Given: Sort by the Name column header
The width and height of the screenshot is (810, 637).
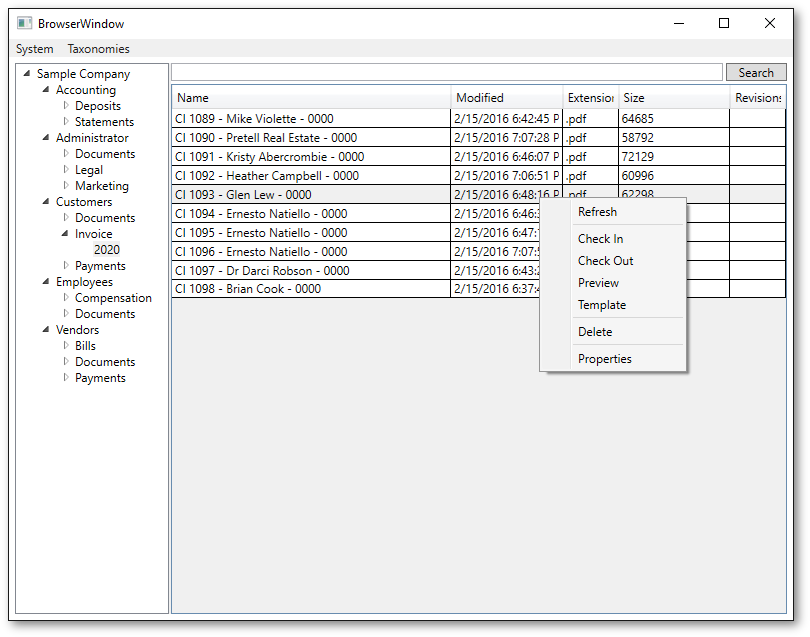Looking at the screenshot, I should (311, 98).
